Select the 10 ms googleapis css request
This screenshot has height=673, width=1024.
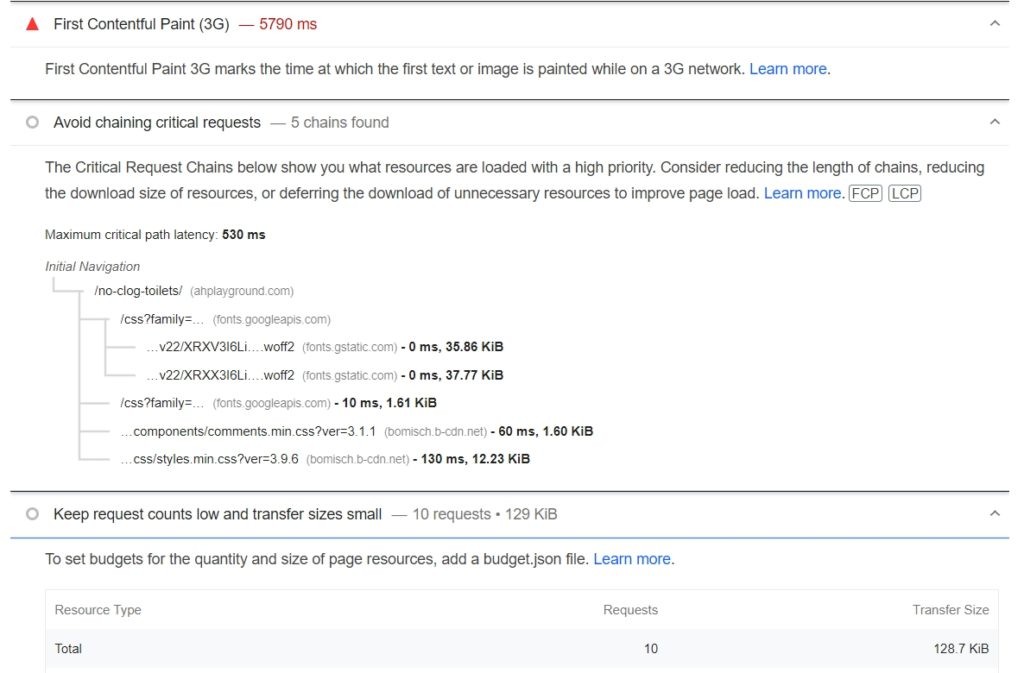162,403
